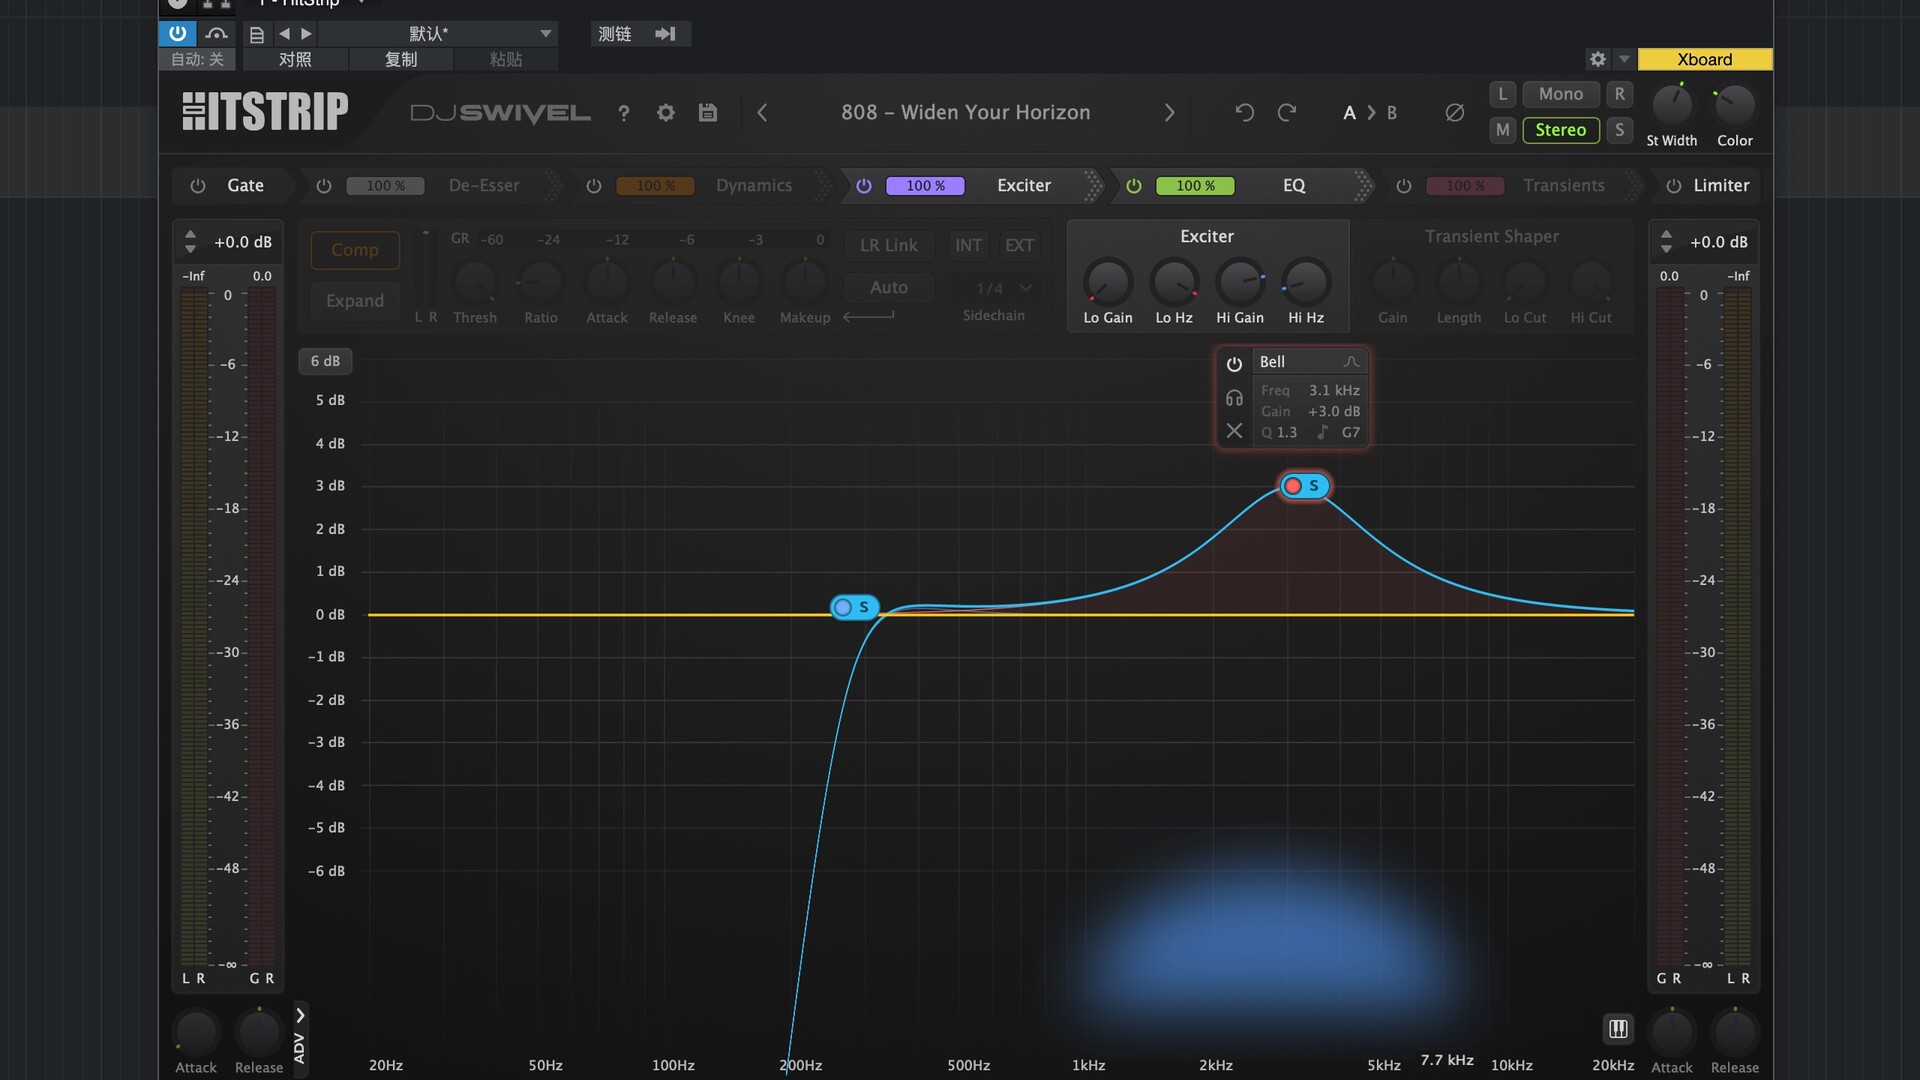Select the De-Esser module tab
1920x1080 pixels.
484,186
